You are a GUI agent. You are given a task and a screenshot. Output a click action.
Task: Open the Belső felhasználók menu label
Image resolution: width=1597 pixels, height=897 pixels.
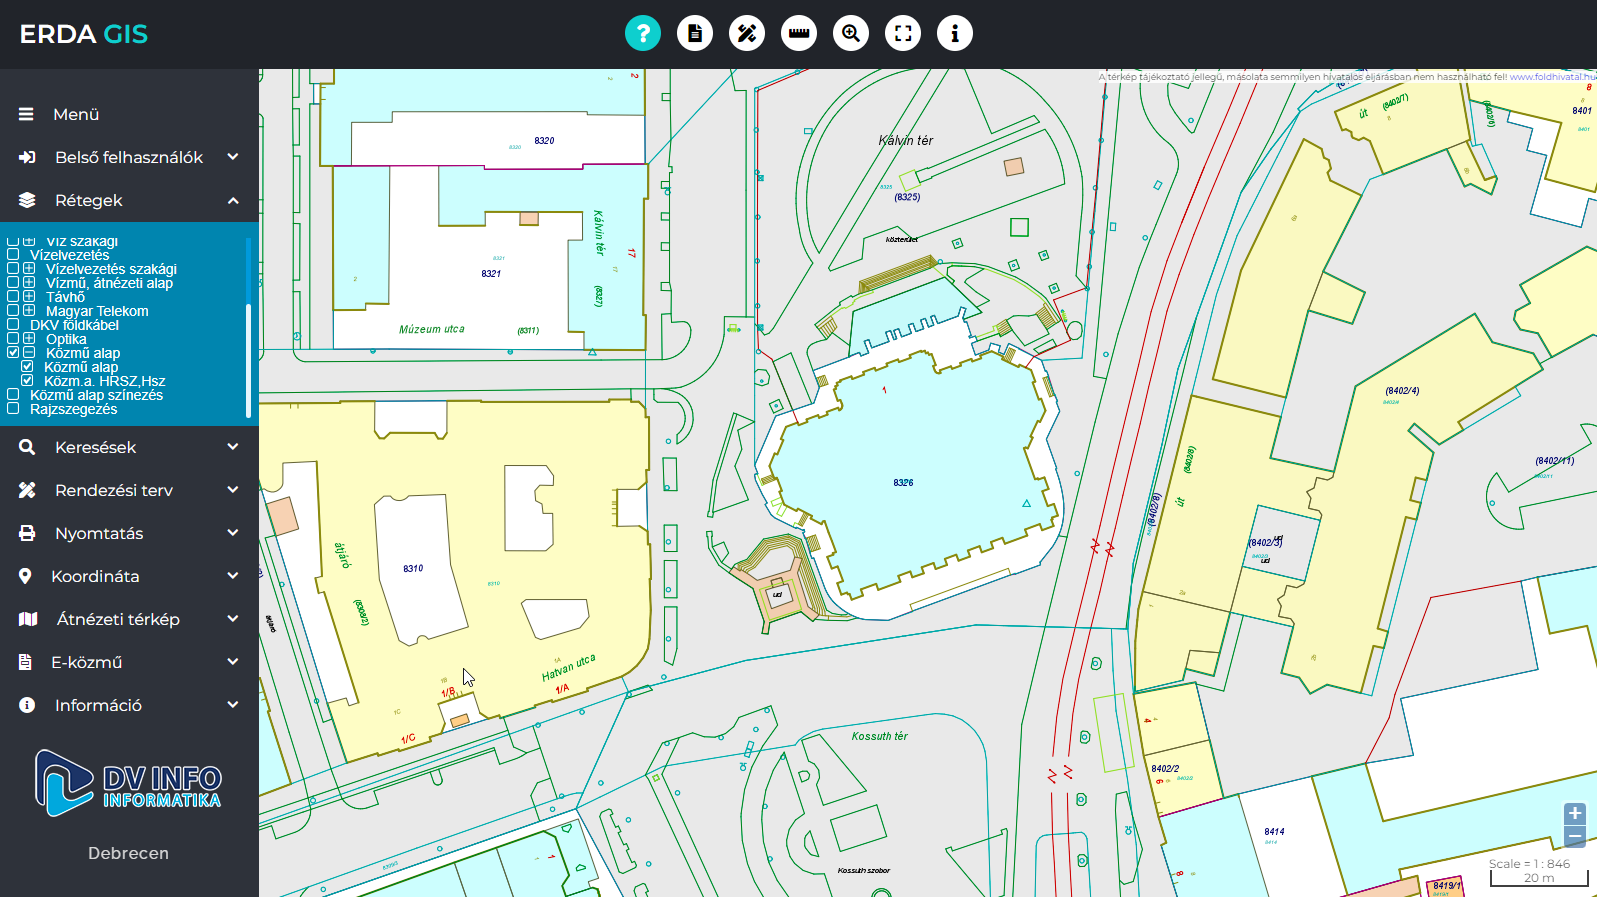tap(129, 157)
